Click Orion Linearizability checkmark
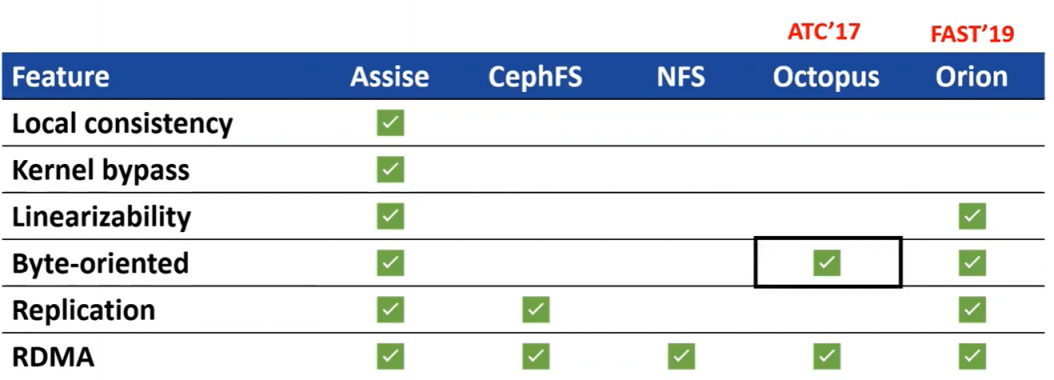Viewport: 1054px width, 380px height. click(972, 217)
